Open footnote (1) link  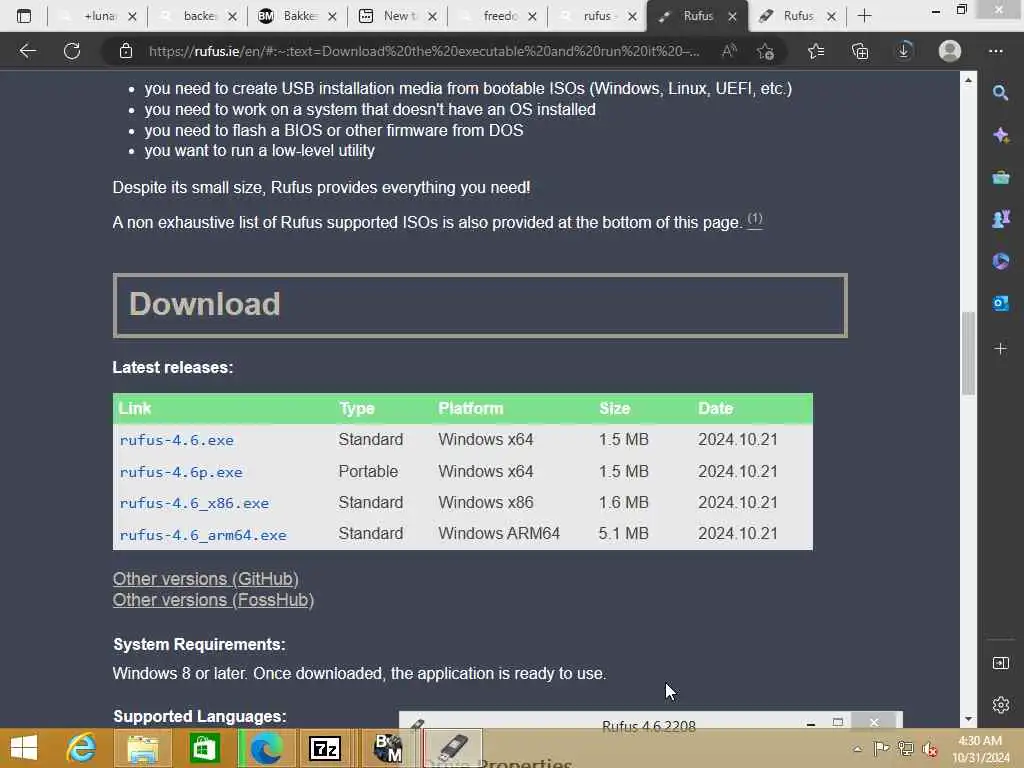coord(754,219)
